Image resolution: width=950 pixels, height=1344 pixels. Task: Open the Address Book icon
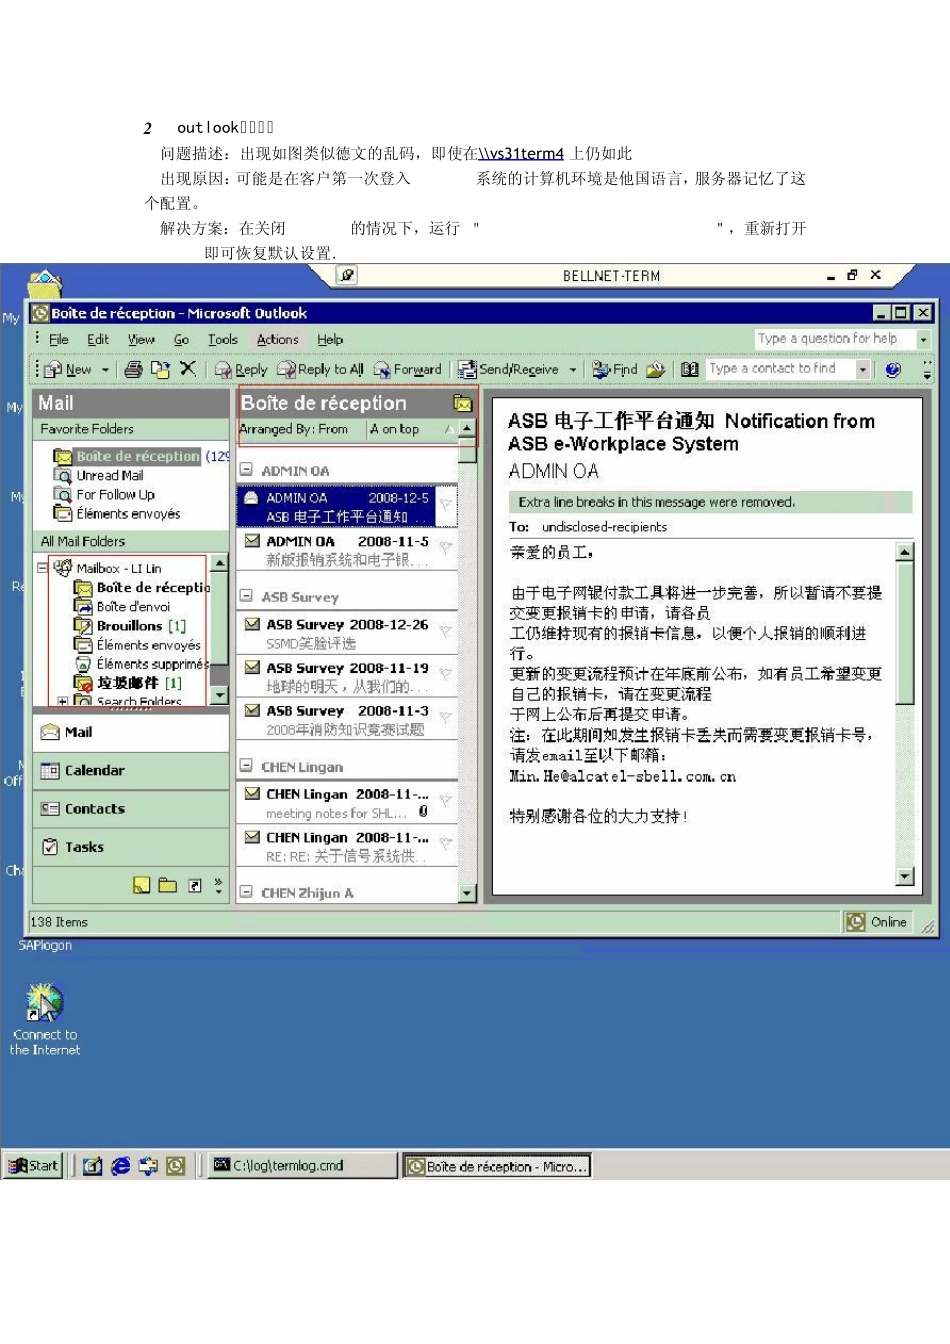690,369
